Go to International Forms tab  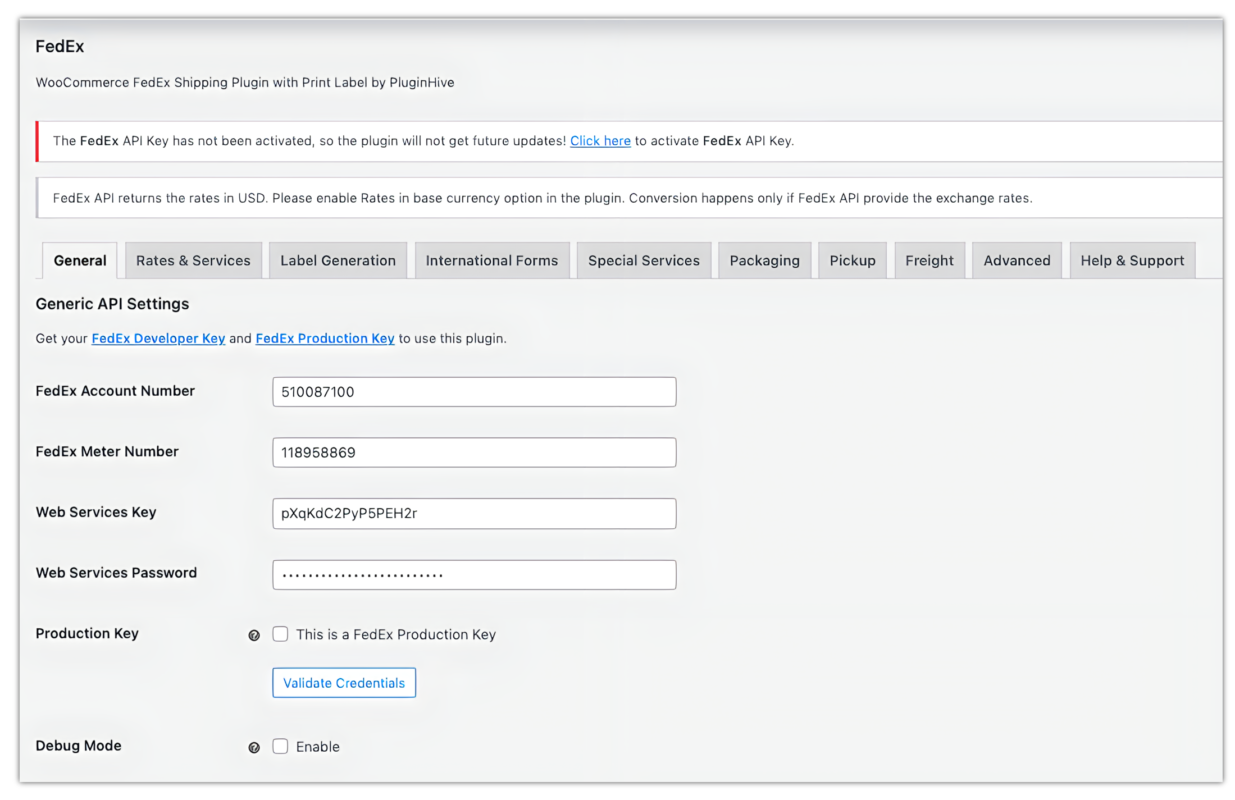tap(492, 260)
